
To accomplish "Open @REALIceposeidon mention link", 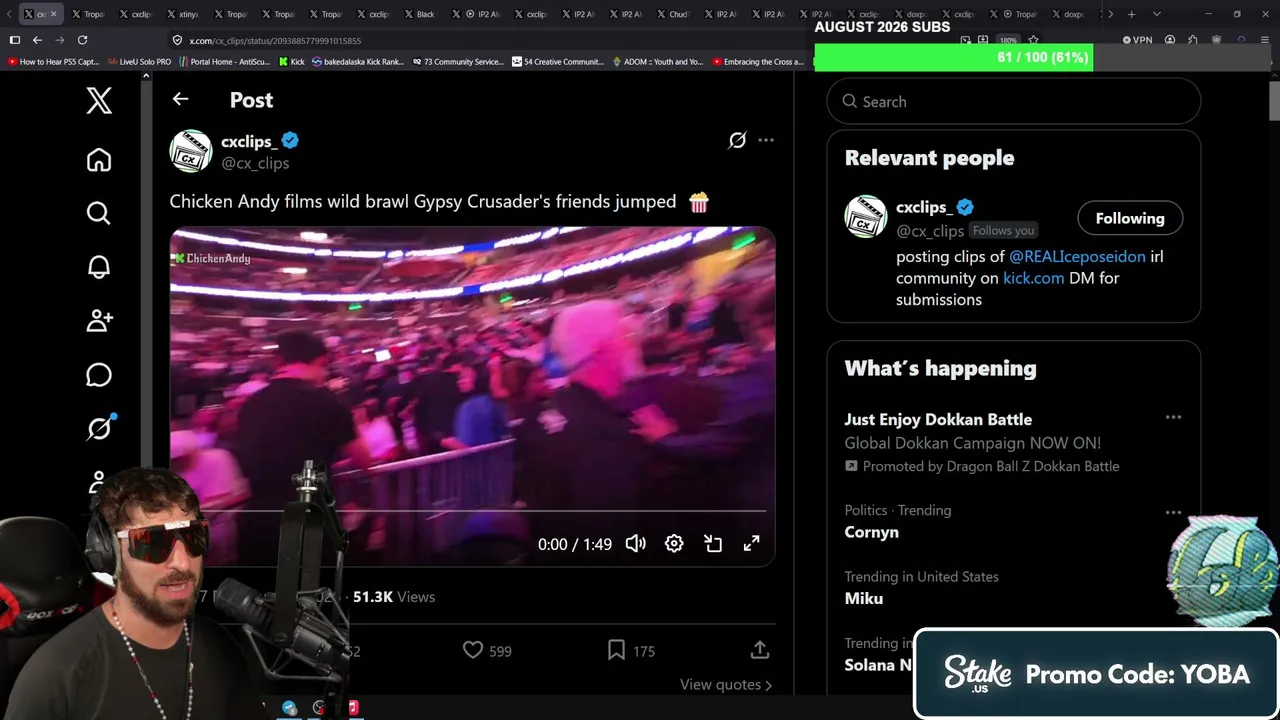I will pyautogui.click(x=1077, y=256).
